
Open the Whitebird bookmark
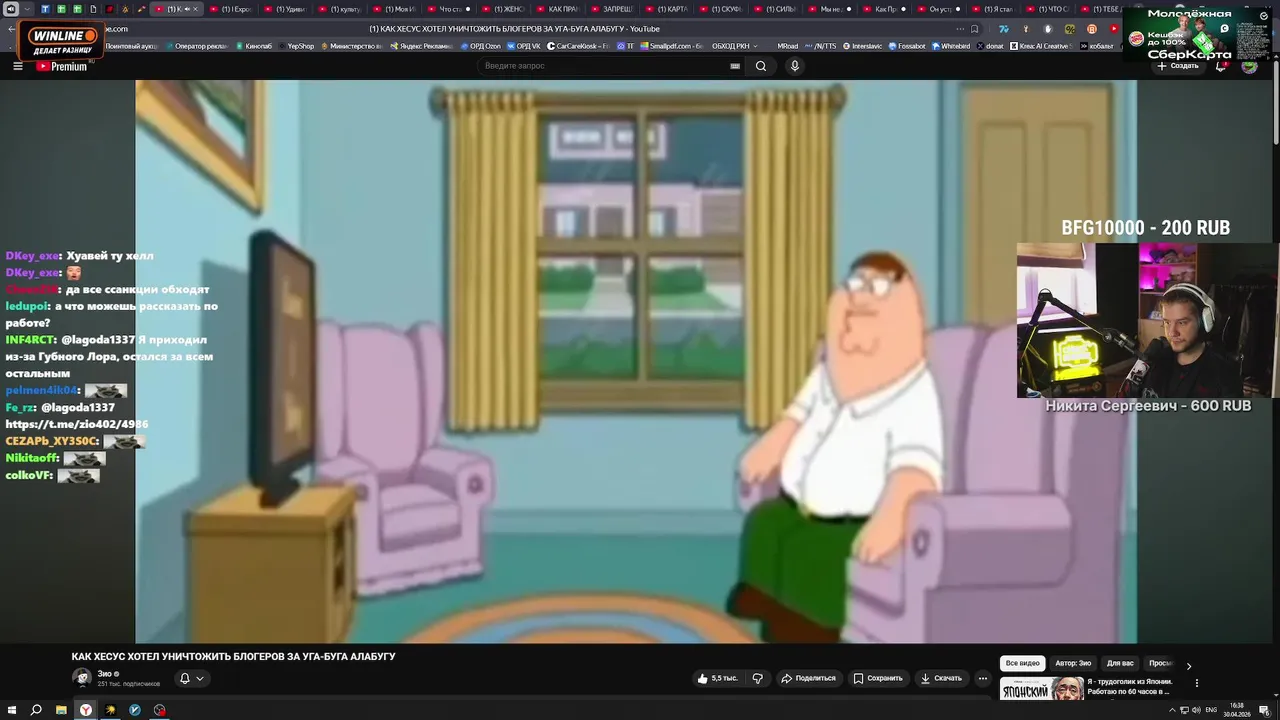pyautogui.click(x=951, y=46)
